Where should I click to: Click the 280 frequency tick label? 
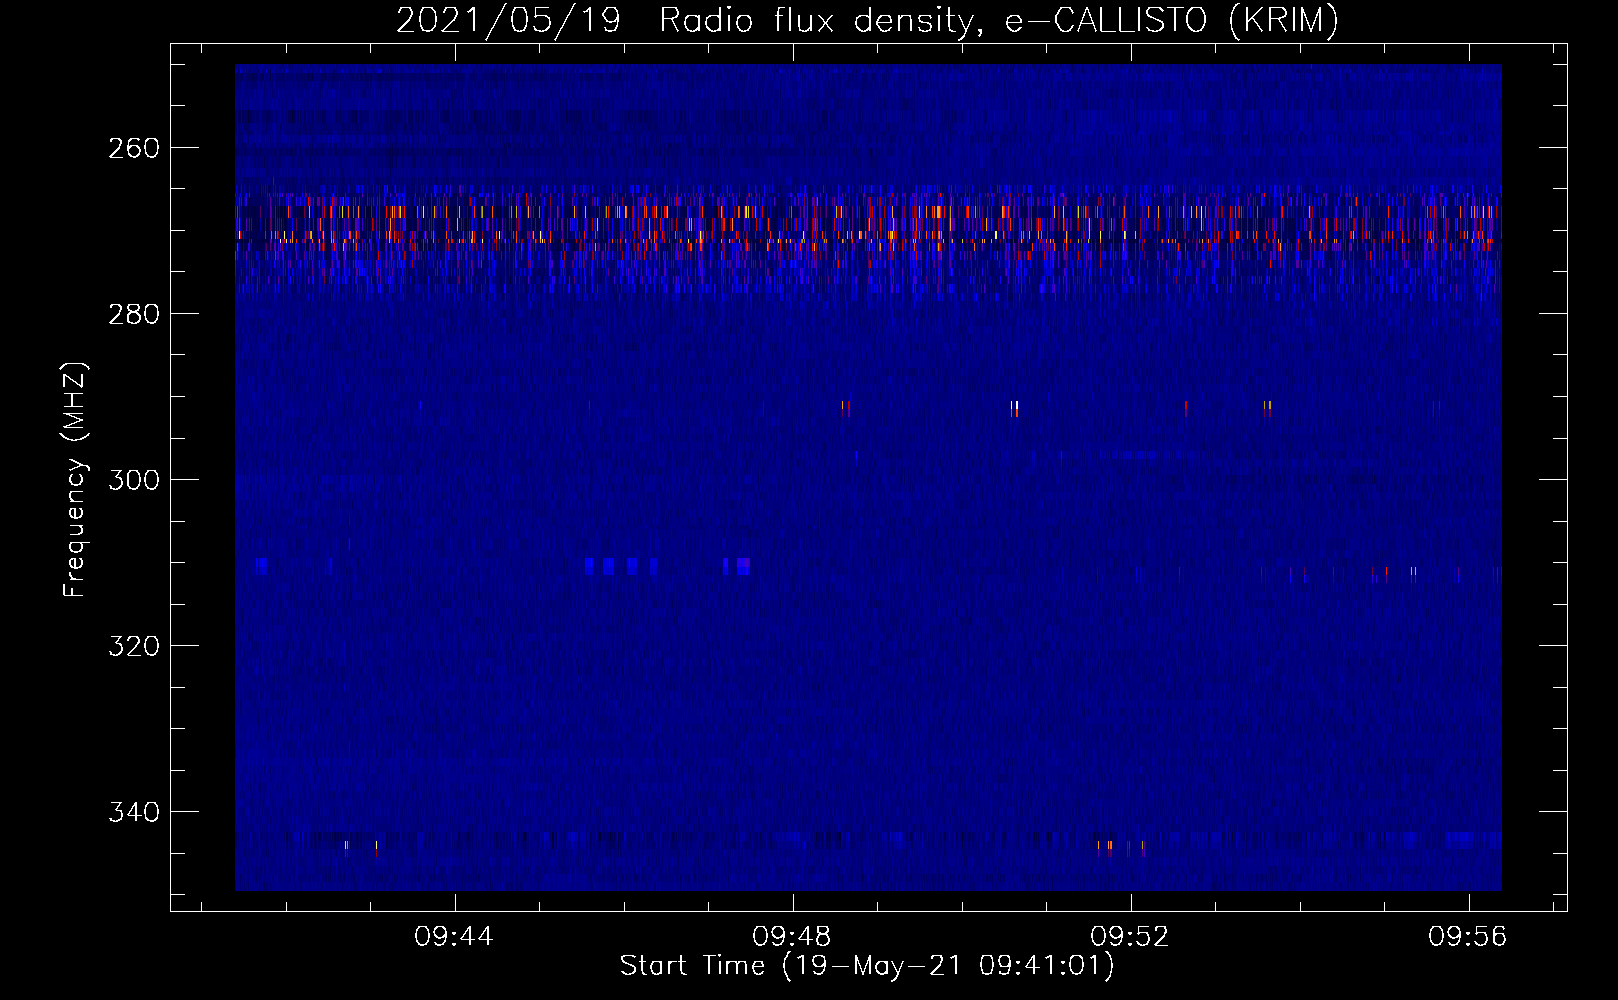click(x=133, y=314)
